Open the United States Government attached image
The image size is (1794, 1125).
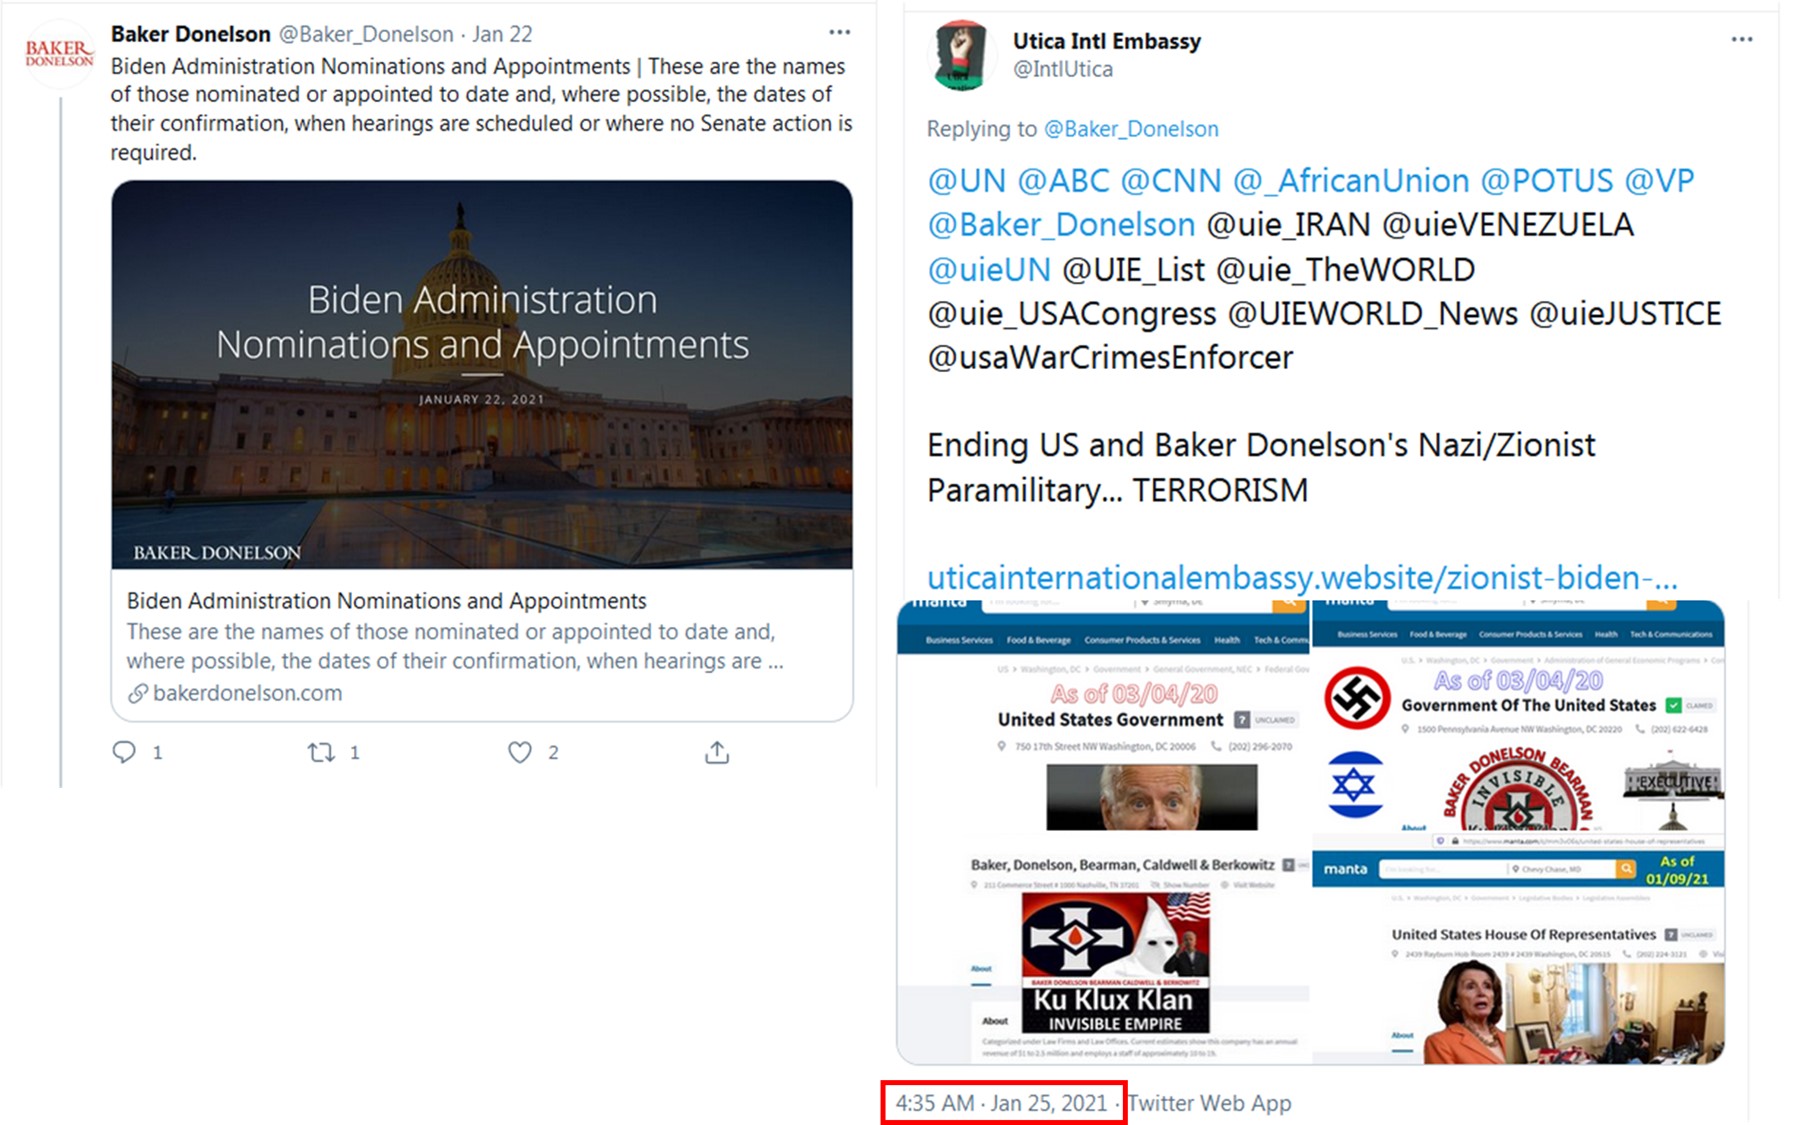(x=1103, y=831)
